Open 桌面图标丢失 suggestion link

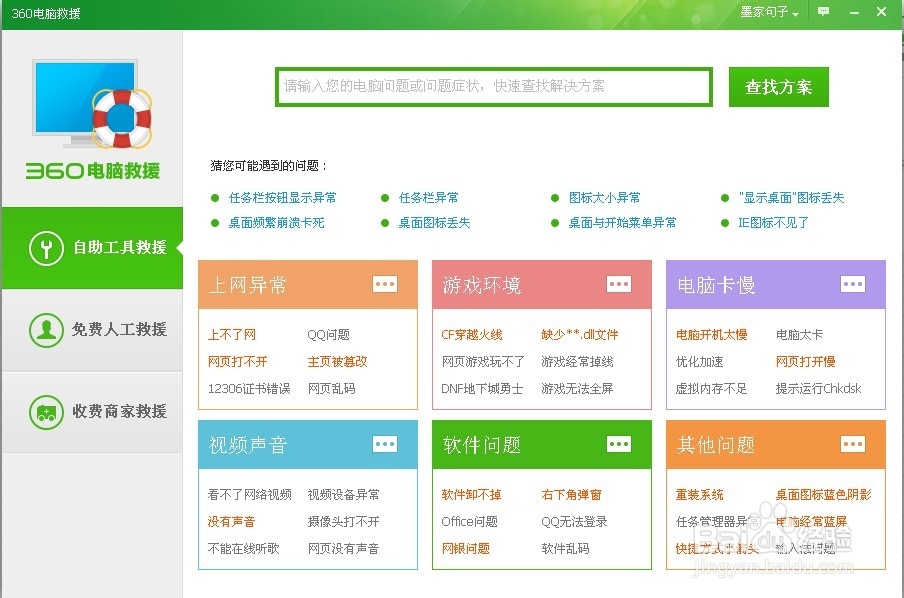pos(434,223)
